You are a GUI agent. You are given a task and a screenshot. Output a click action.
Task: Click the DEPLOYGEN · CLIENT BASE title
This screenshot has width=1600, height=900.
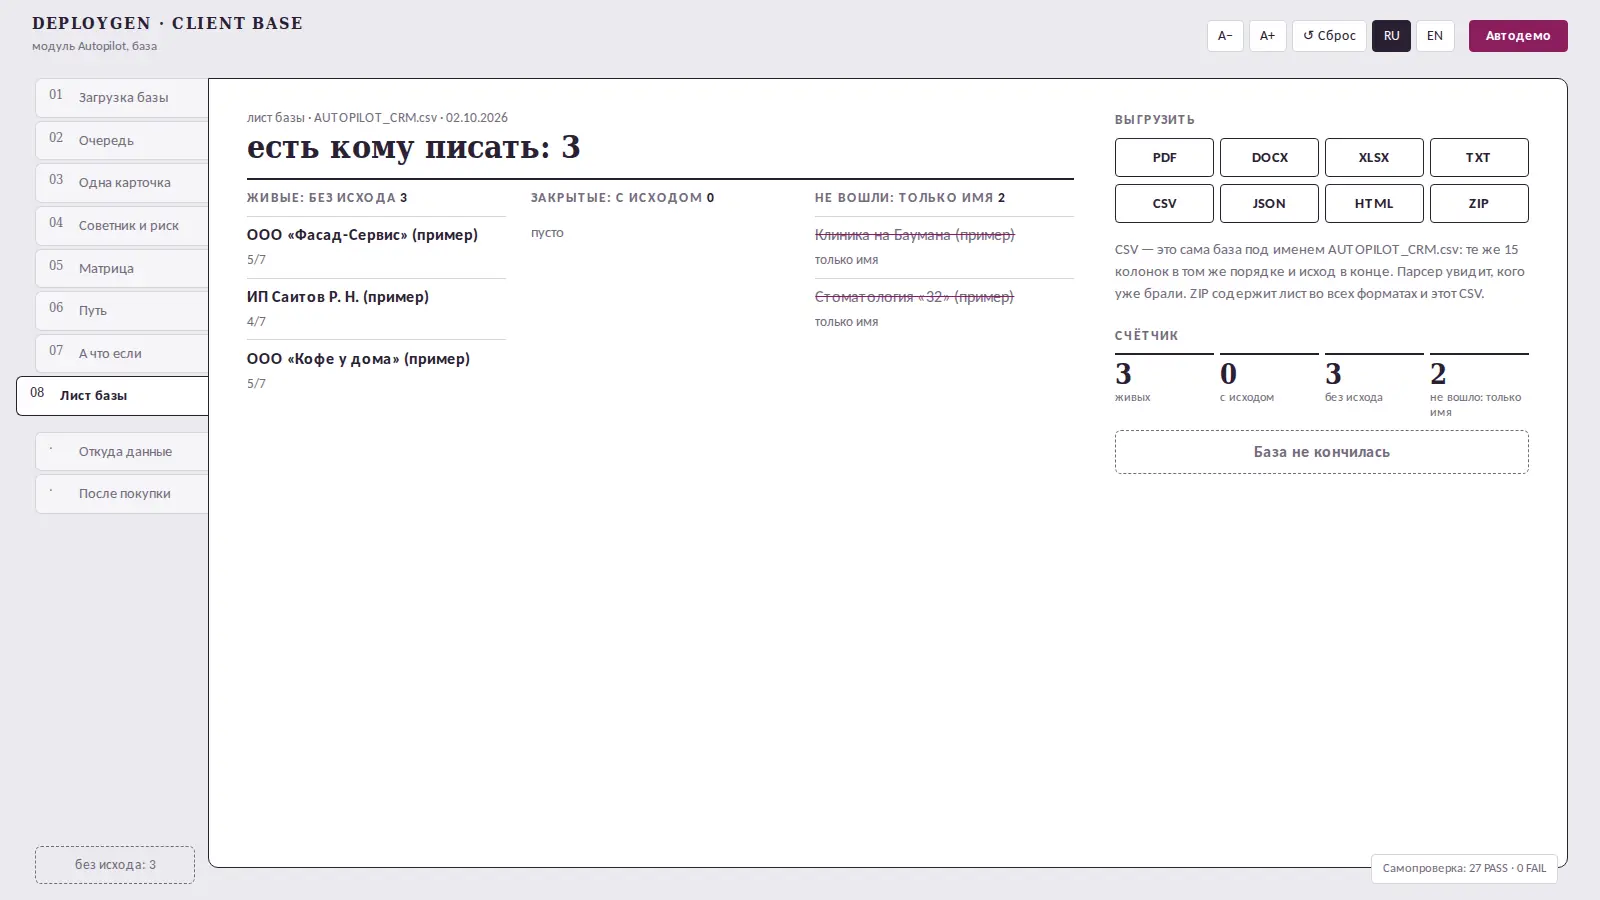[167, 23]
